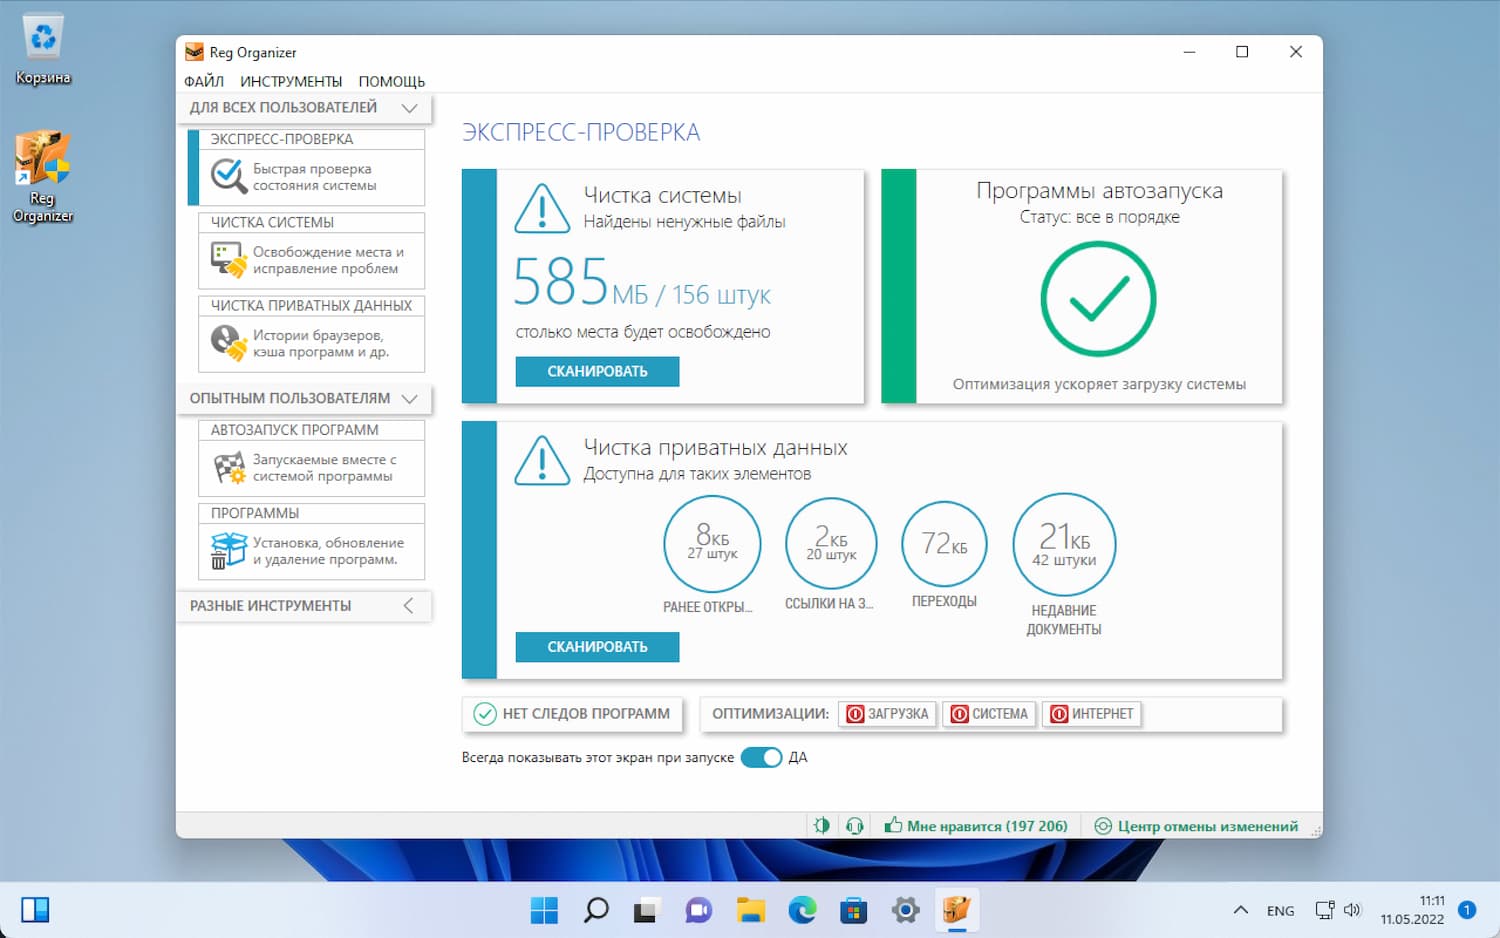Click the warning triangle beside Чистка приватных данных
The height and width of the screenshot is (938, 1500).
point(542,460)
